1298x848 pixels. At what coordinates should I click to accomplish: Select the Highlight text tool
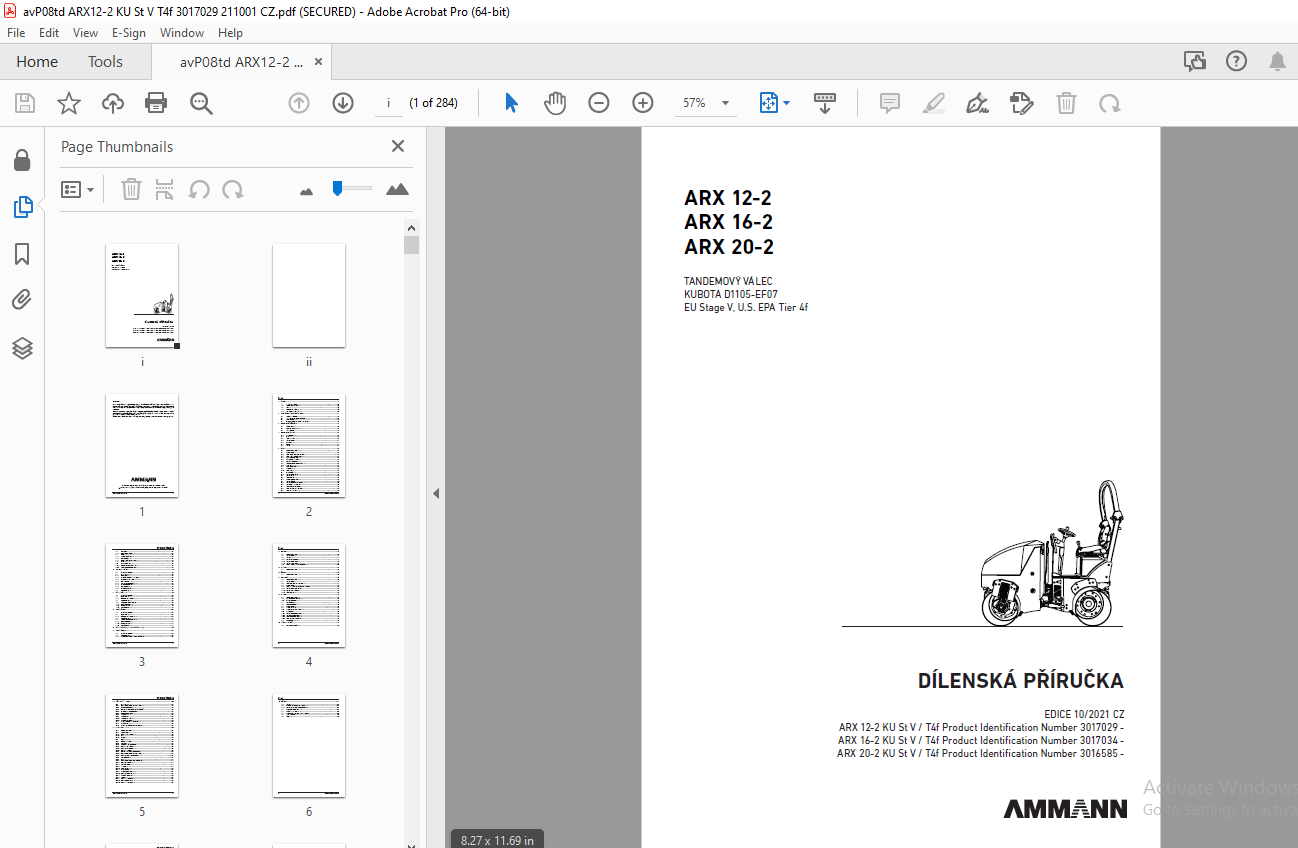933,103
